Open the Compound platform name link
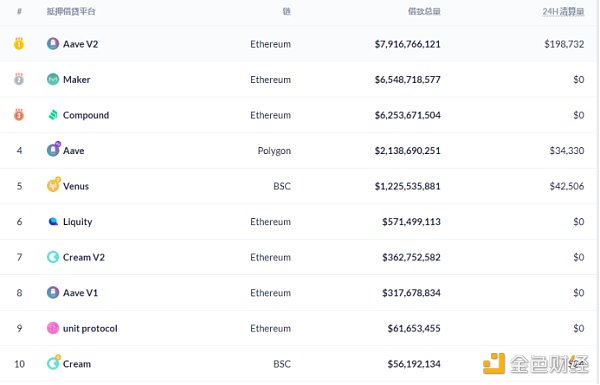The width and height of the screenshot is (600, 385). (86, 115)
